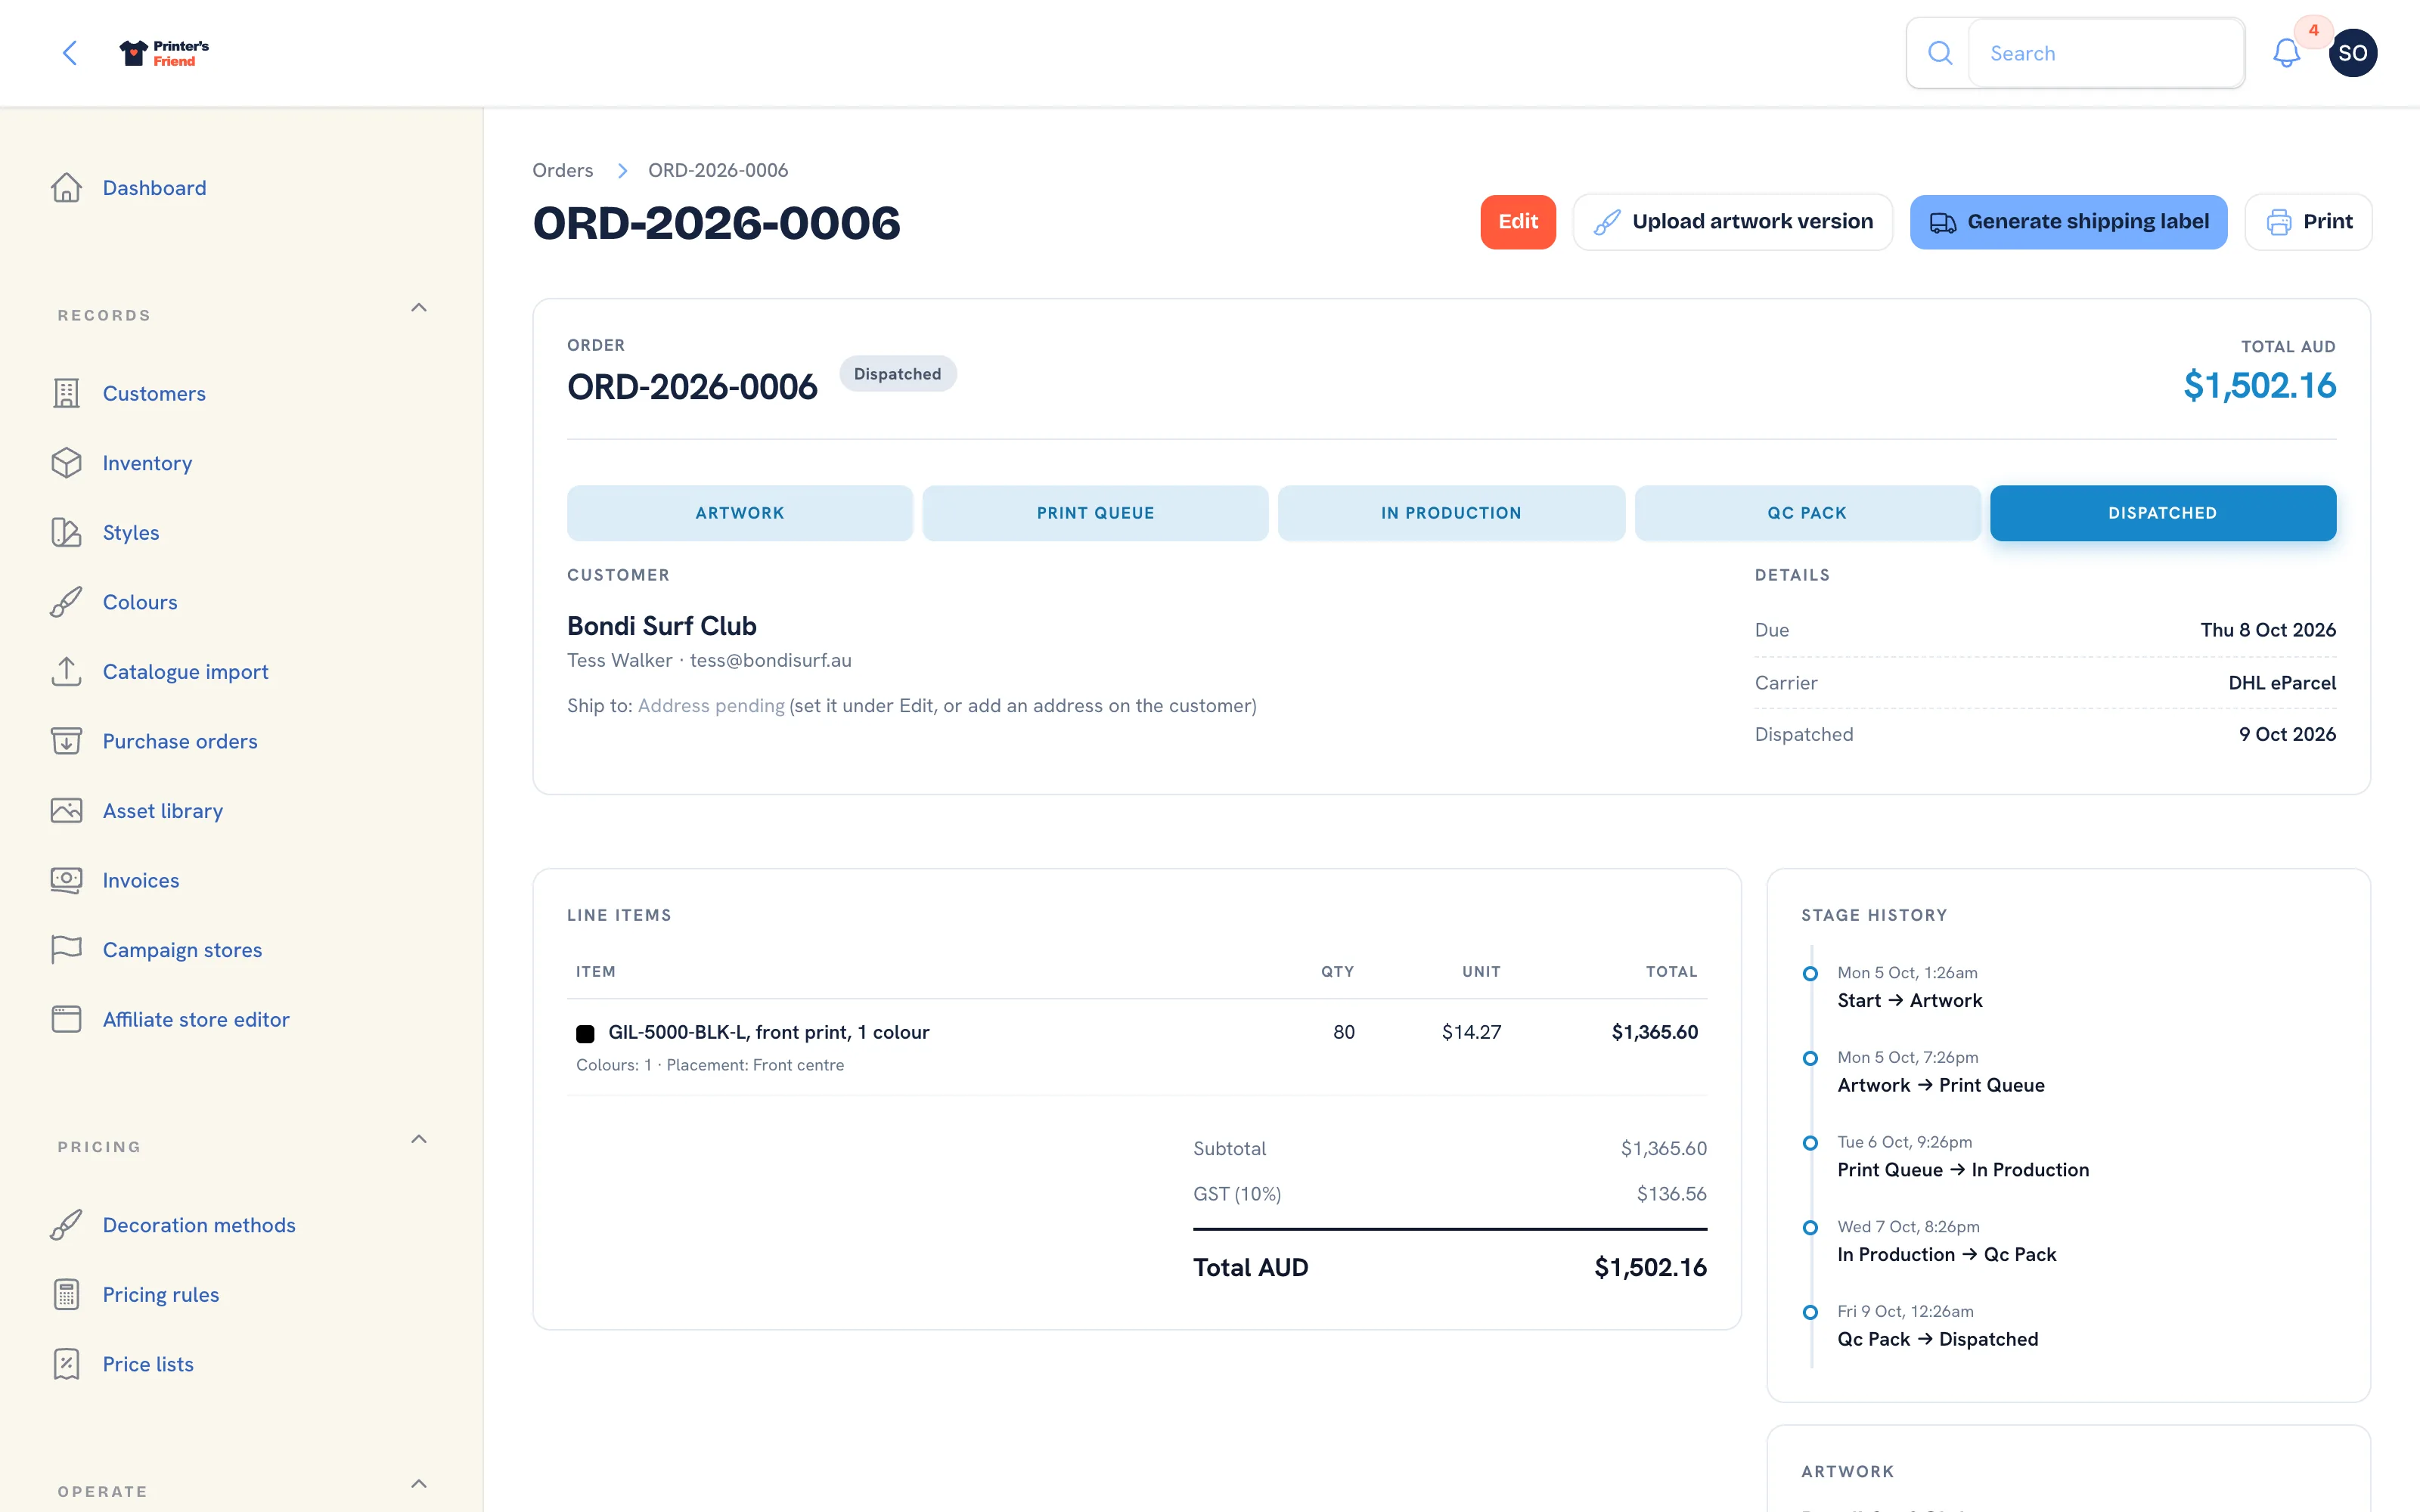This screenshot has height=1512, width=2420.
Task: Open Dashboard link in sidebar
Action: (x=154, y=188)
